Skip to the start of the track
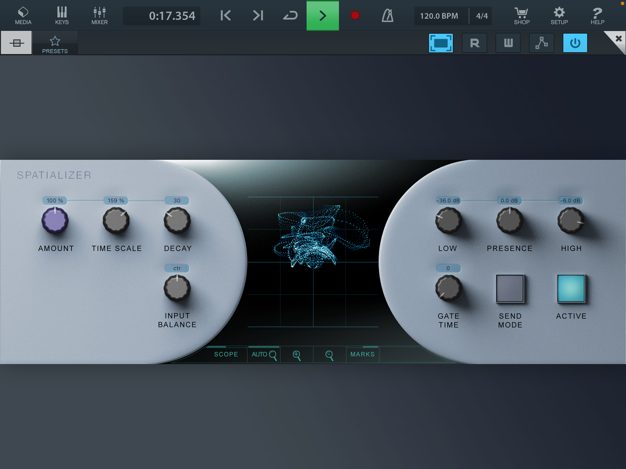 pyautogui.click(x=226, y=16)
